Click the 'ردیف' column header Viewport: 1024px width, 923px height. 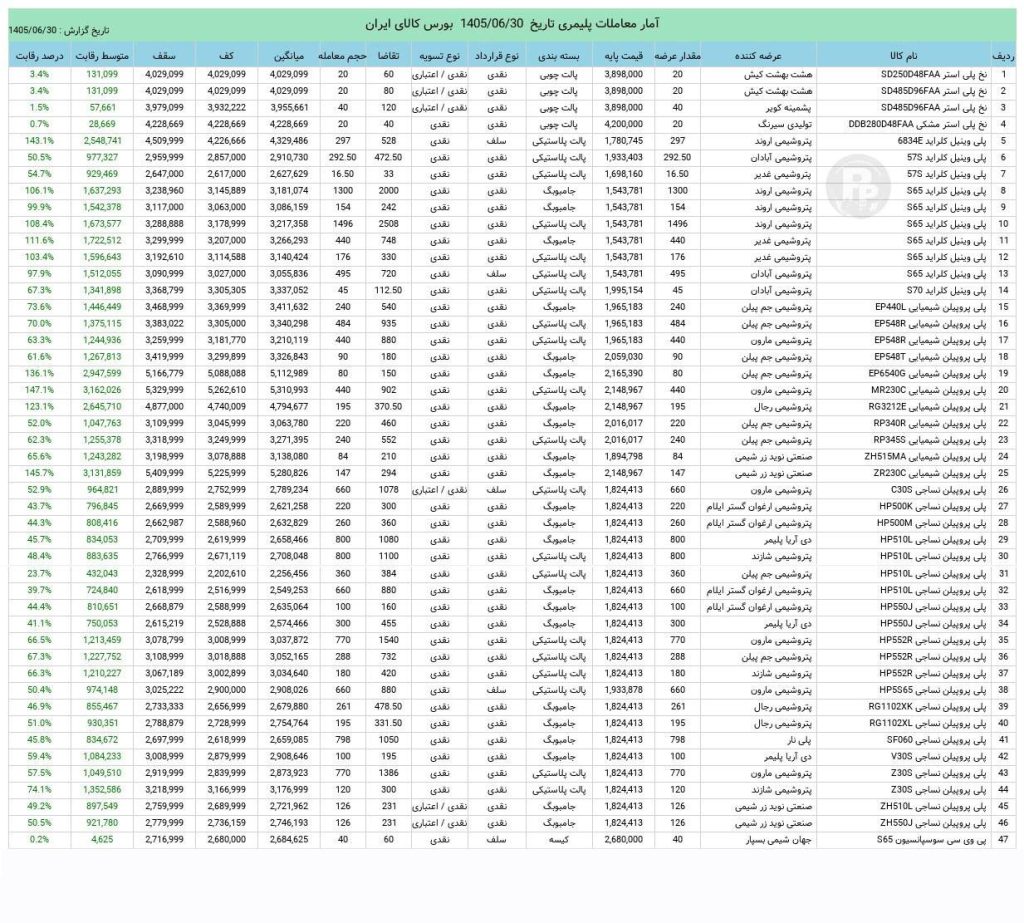coord(1003,56)
